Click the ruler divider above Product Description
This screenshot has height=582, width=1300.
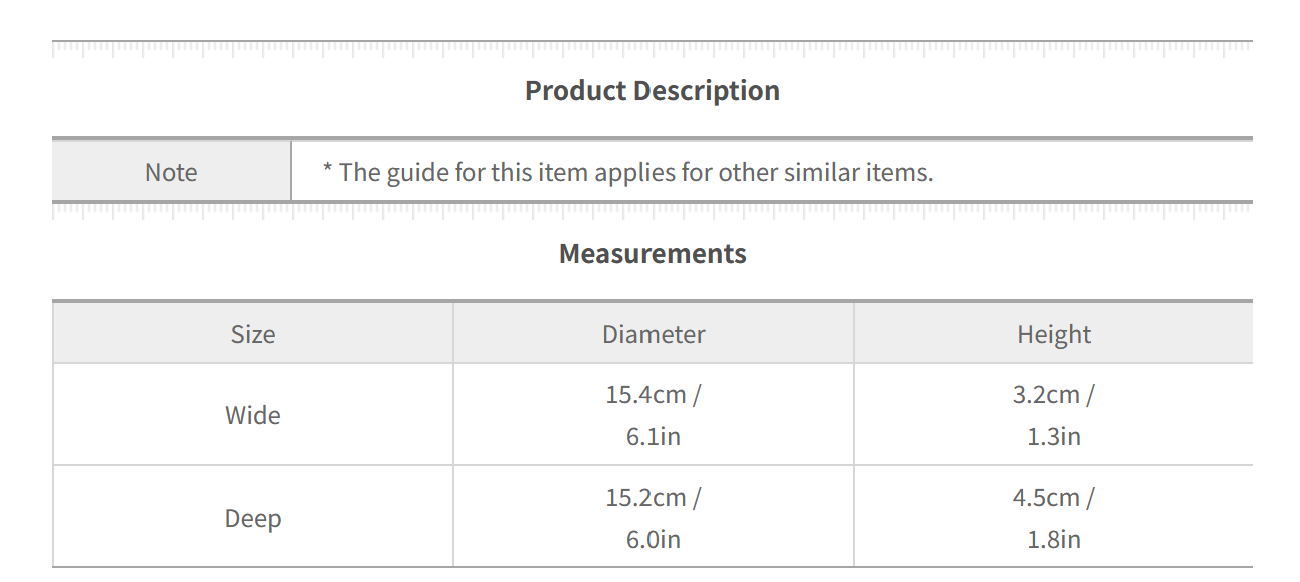(652, 47)
